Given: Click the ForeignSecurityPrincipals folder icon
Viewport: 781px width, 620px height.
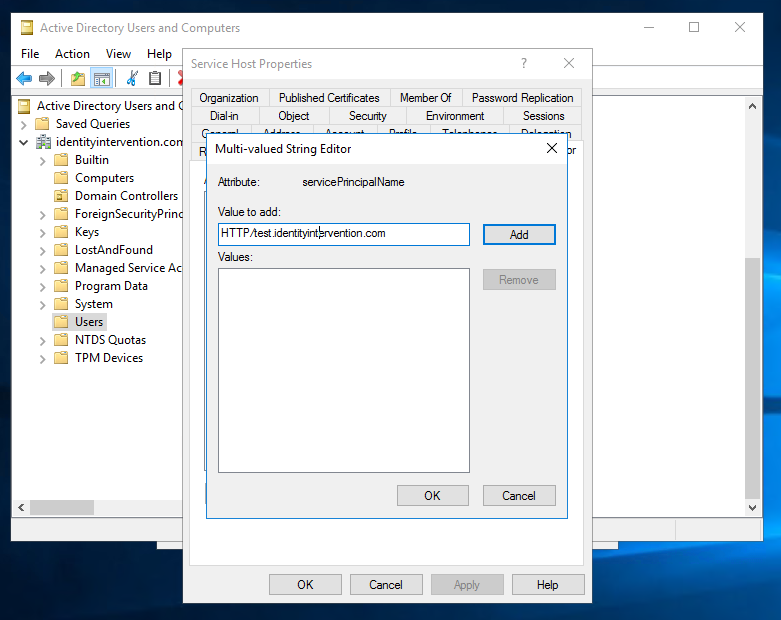Looking at the screenshot, I should click(61, 214).
